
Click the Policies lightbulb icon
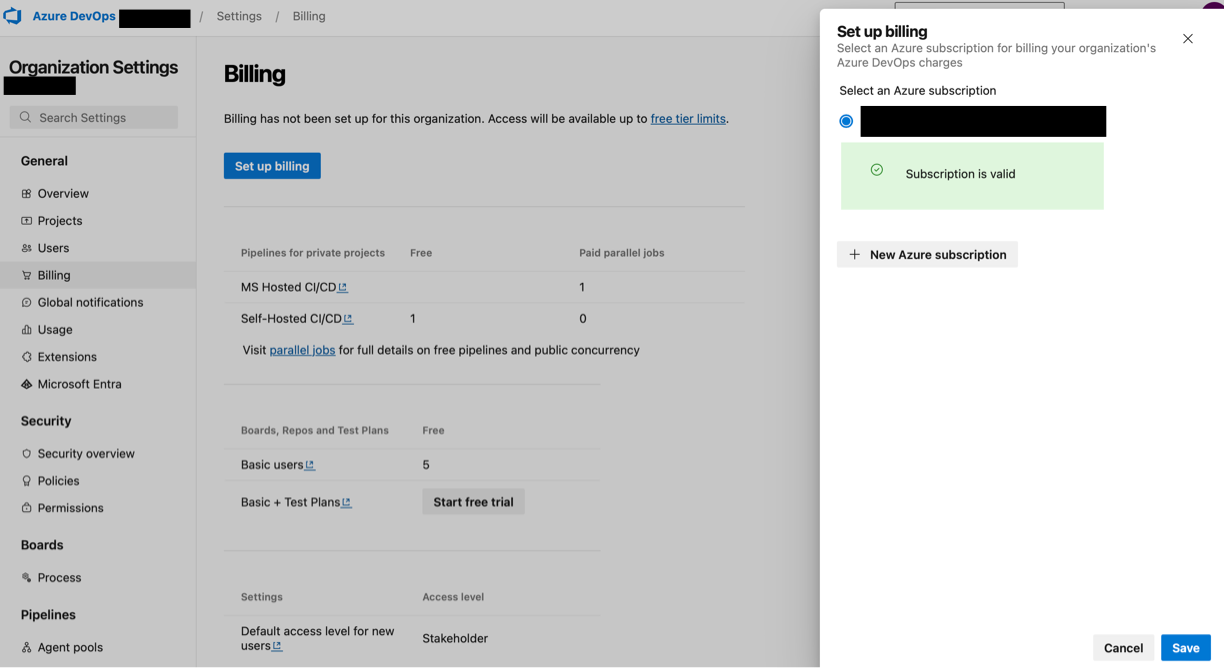[27, 480]
